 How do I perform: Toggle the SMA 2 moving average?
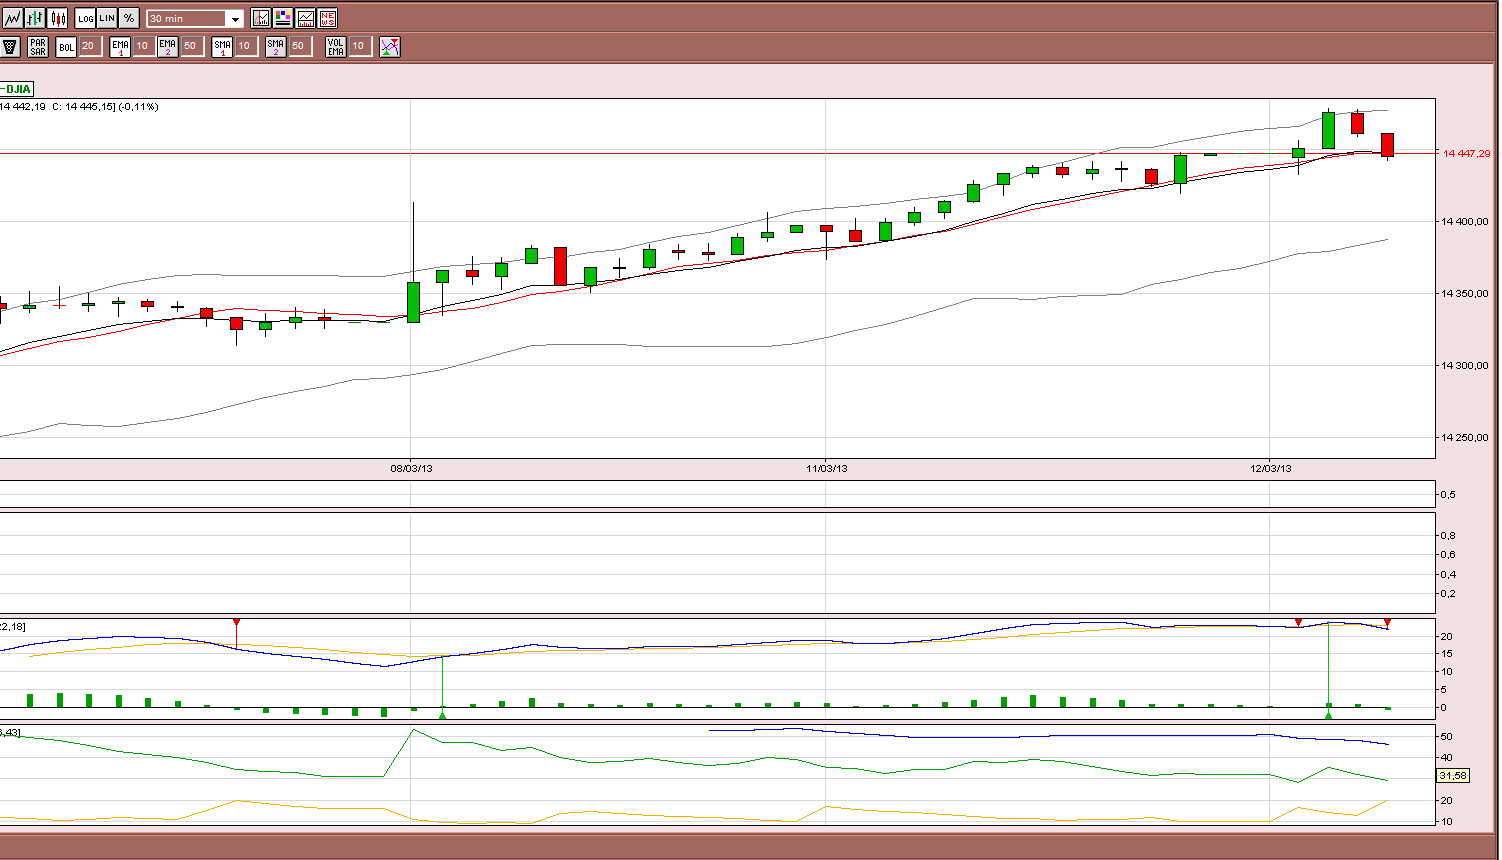point(275,46)
